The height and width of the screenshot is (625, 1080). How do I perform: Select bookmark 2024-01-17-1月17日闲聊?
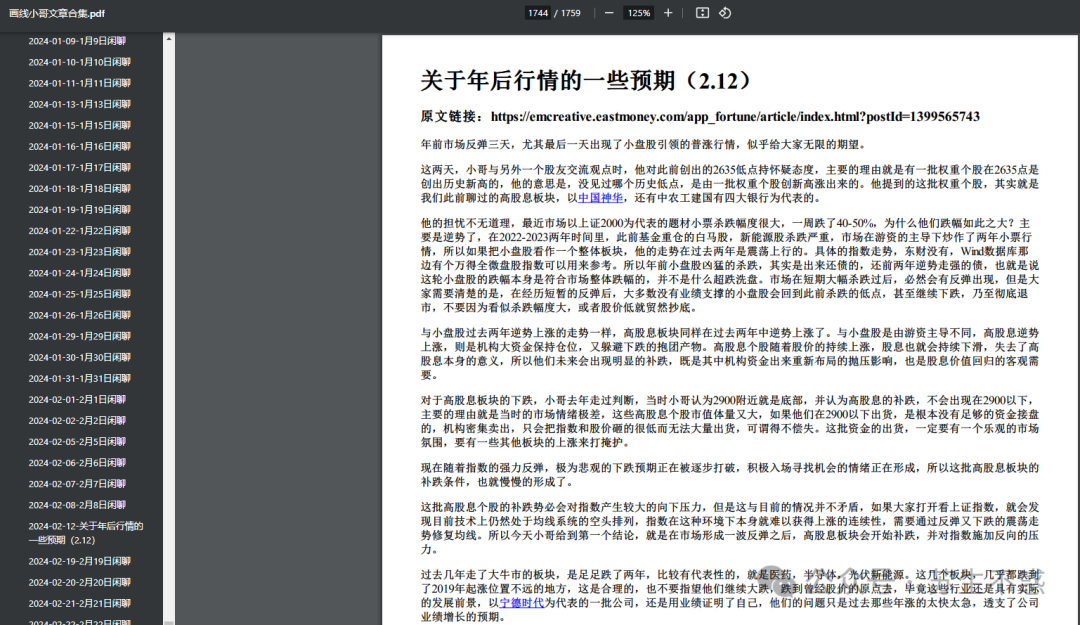(x=80, y=167)
